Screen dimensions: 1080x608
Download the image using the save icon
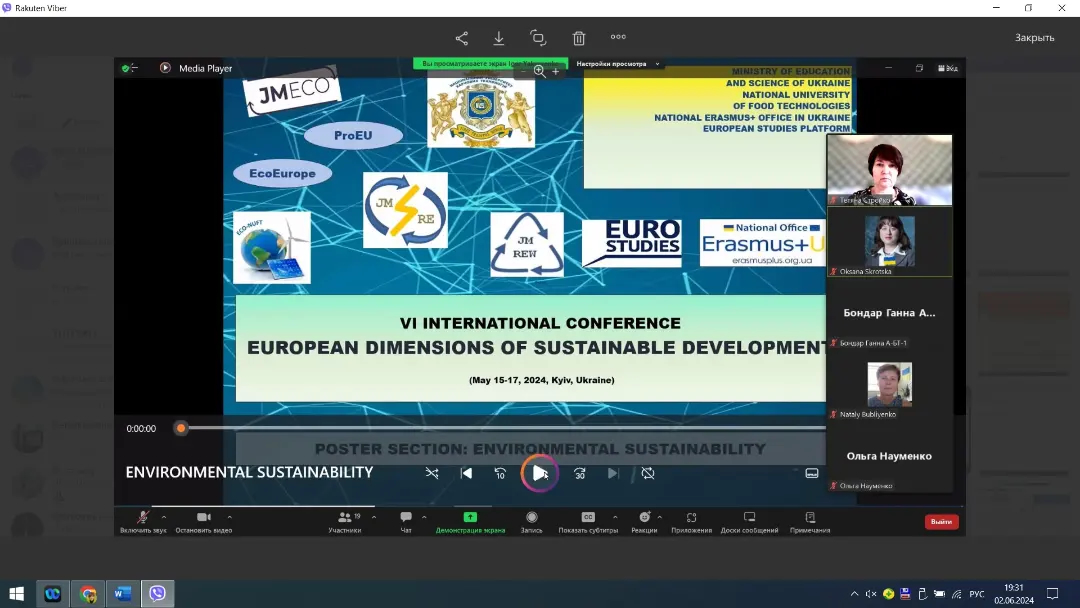pos(499,38)
